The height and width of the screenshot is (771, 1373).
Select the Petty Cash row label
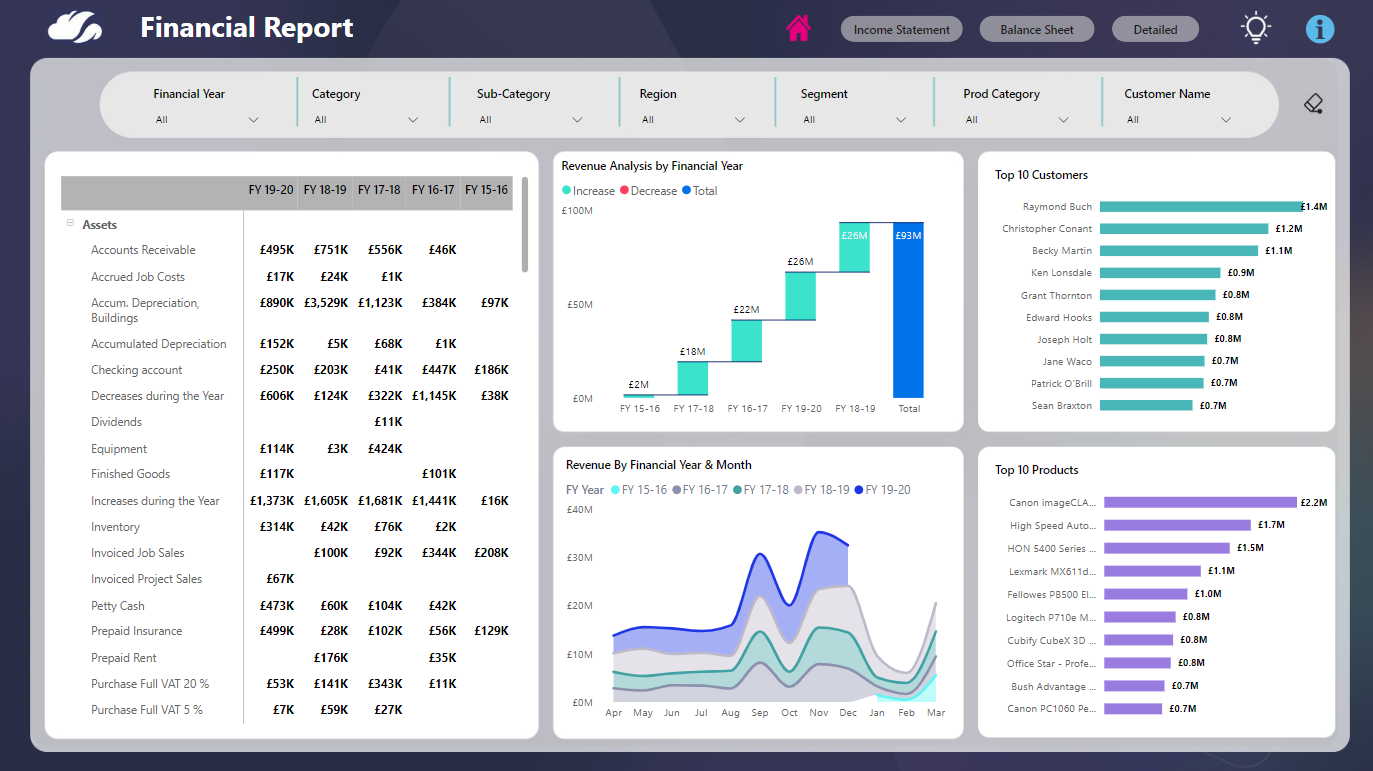click(x=118, y=606)
